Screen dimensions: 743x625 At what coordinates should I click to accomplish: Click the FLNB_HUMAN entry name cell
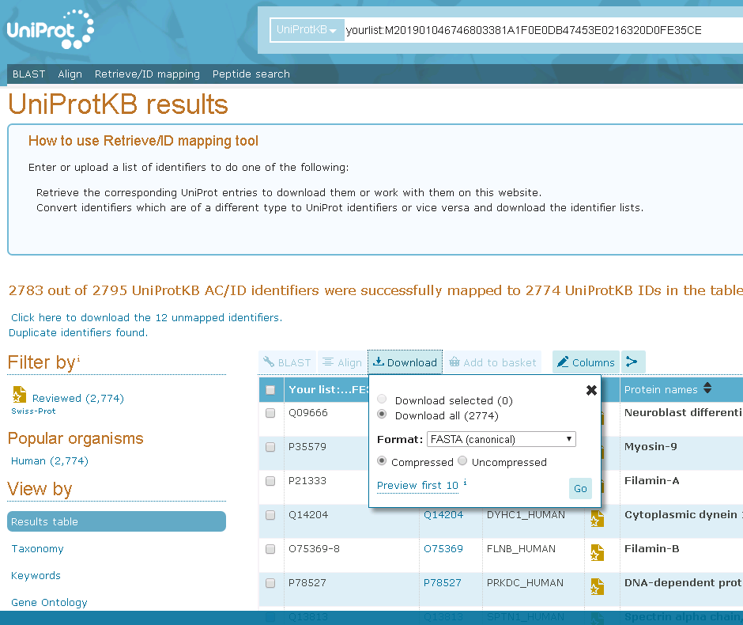tap(521, 549)
